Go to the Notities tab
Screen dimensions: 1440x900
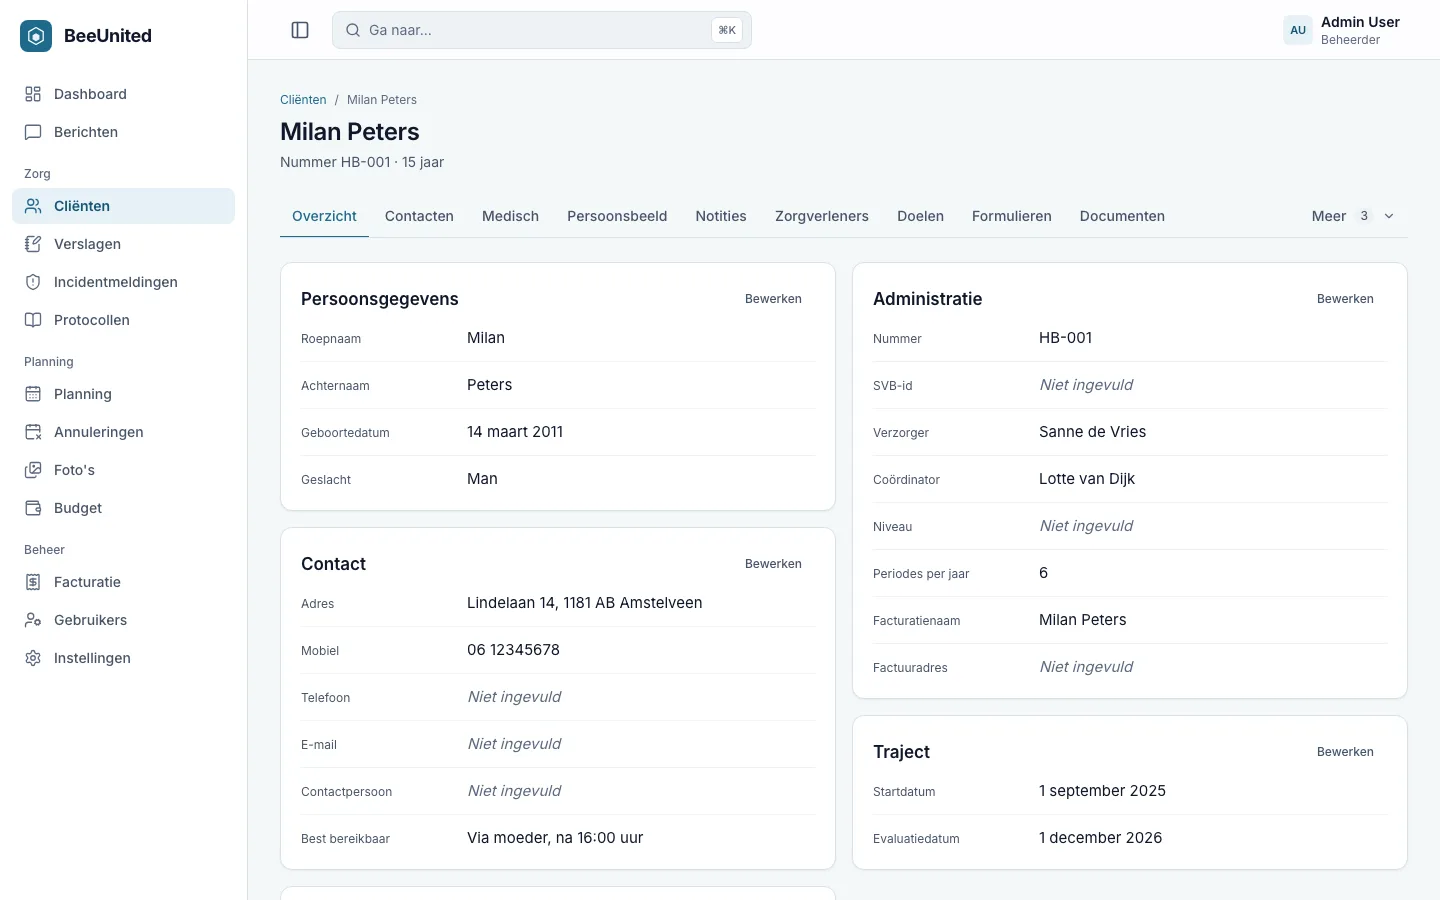[721, 216]
